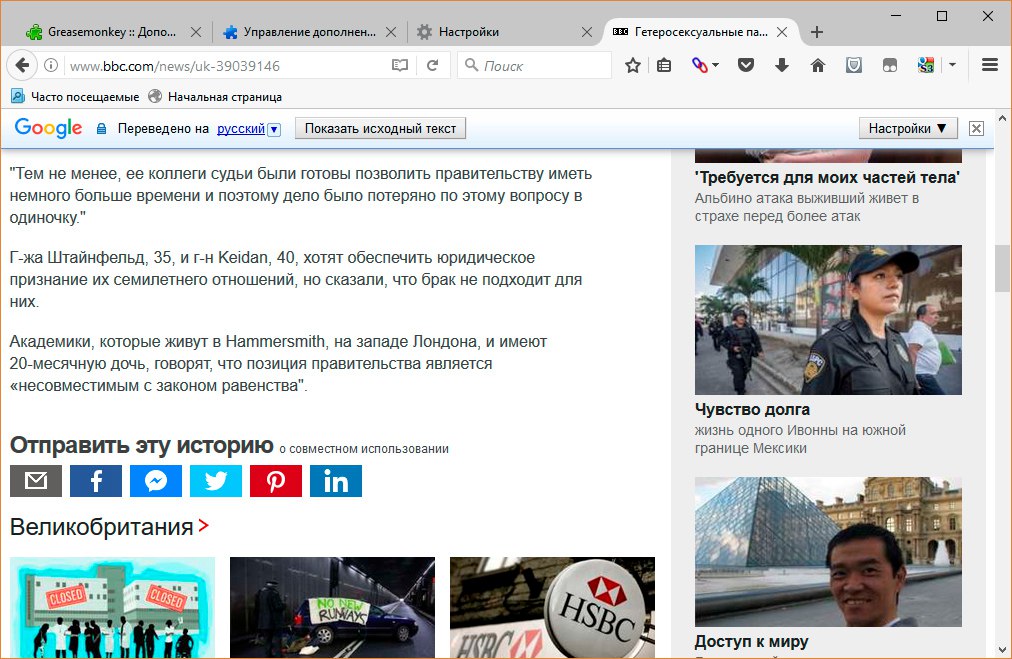Open HSBC sign thumbnail

point(552,607)
